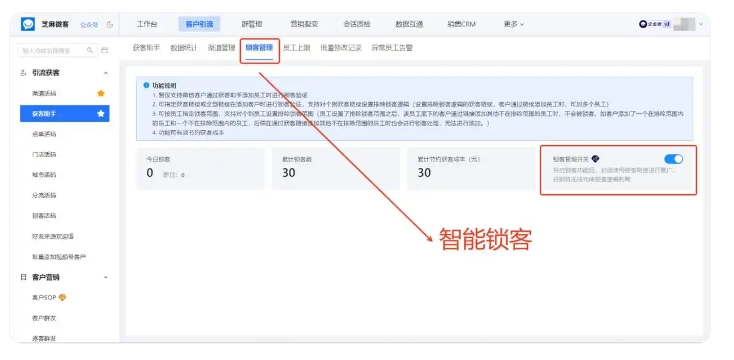Switch to the 获客助手 tab

[x=146, y=48]
